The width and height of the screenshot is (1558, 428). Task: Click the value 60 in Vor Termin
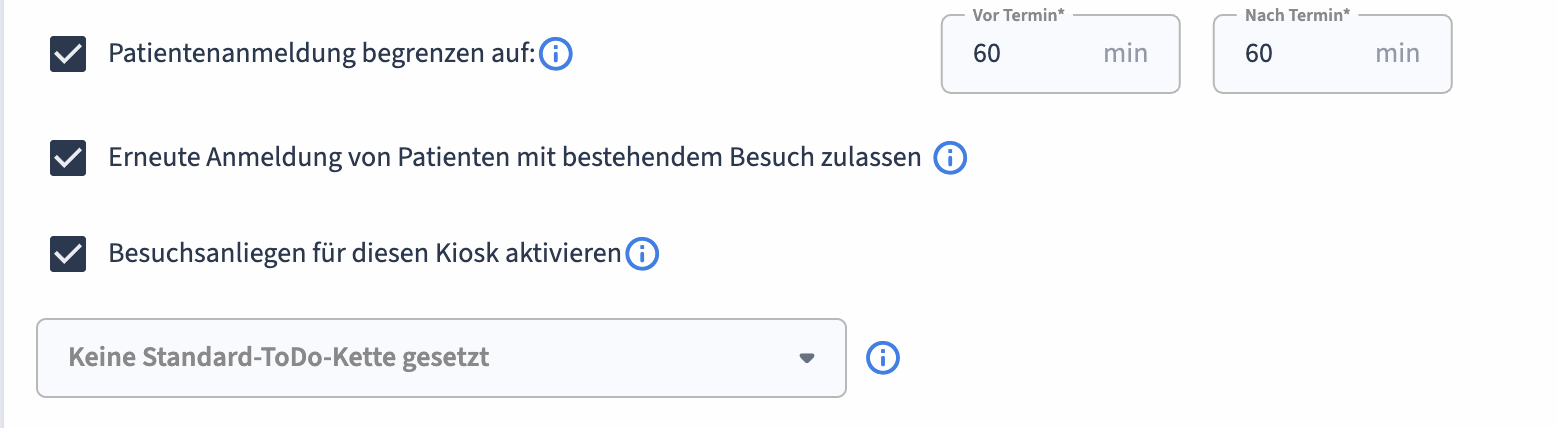tap(987, 54)
